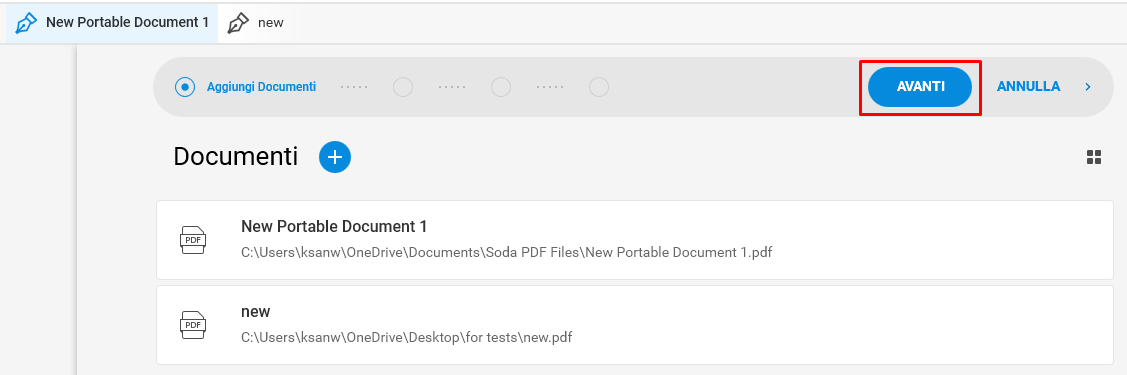Select the second wizard step circle
1127x375 pixels.
pyautogui.click(x=403, y=87)
